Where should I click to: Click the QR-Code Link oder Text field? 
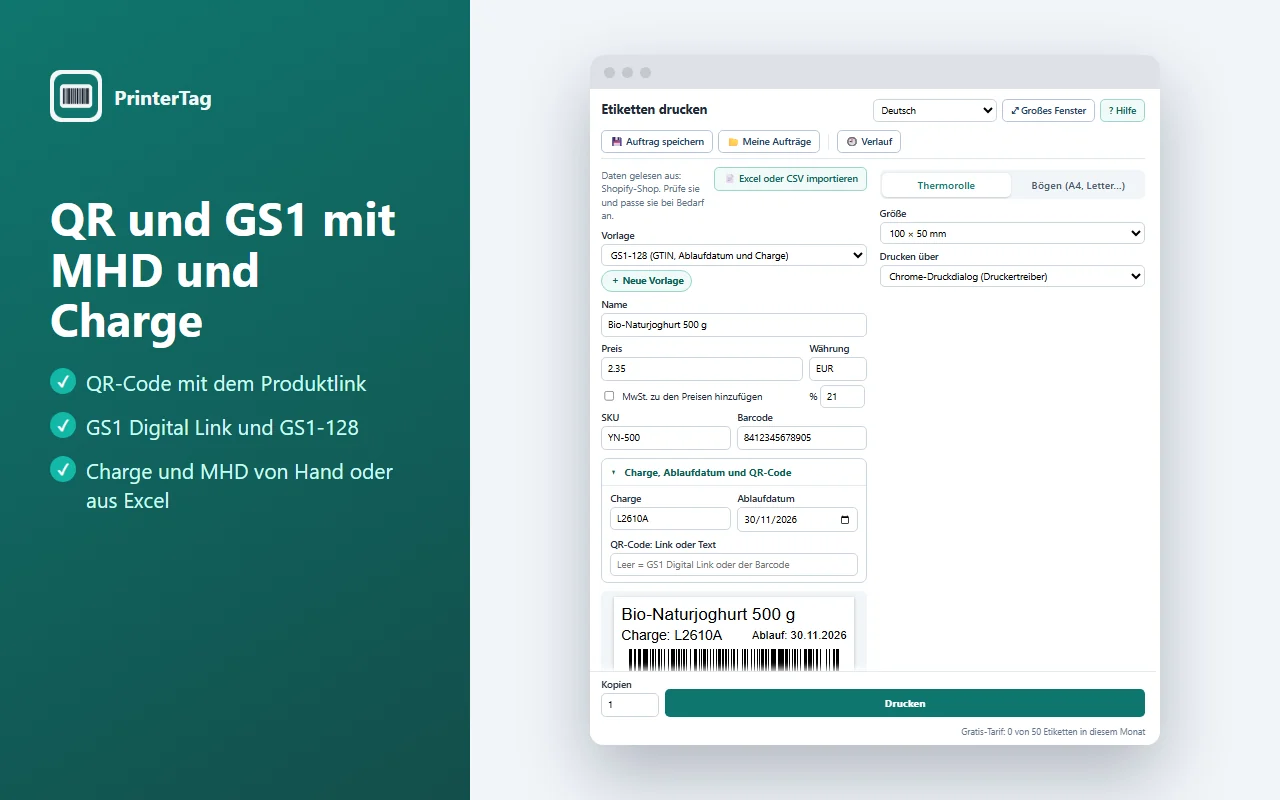pos(734,565)
